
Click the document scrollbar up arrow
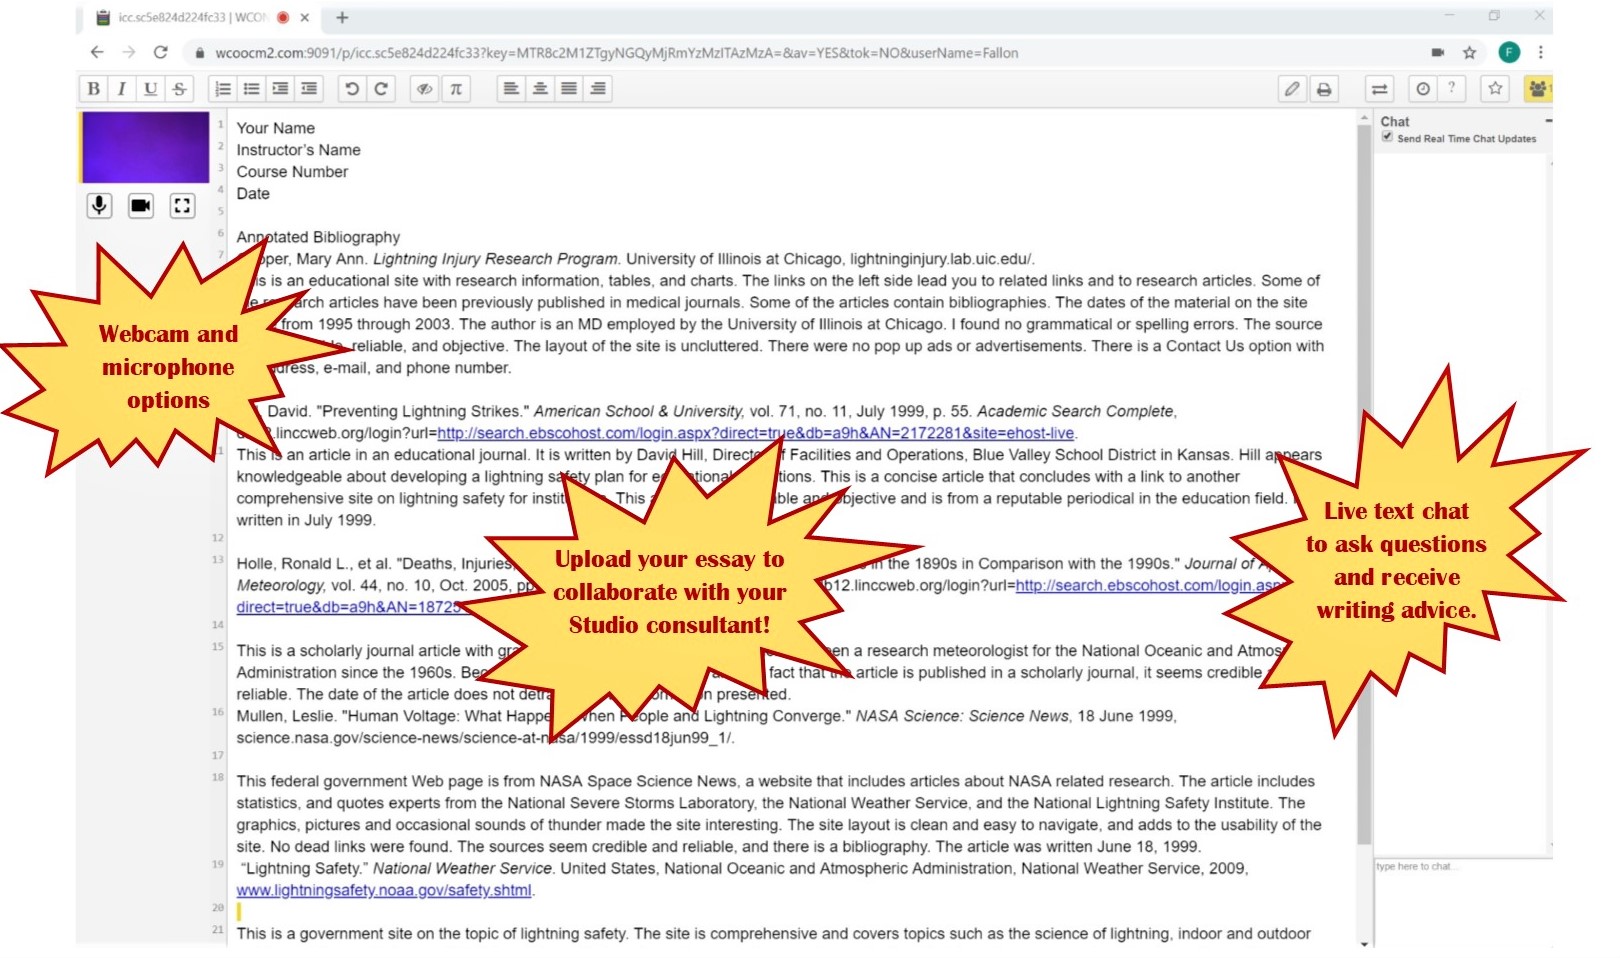(x=1364, y=118)
